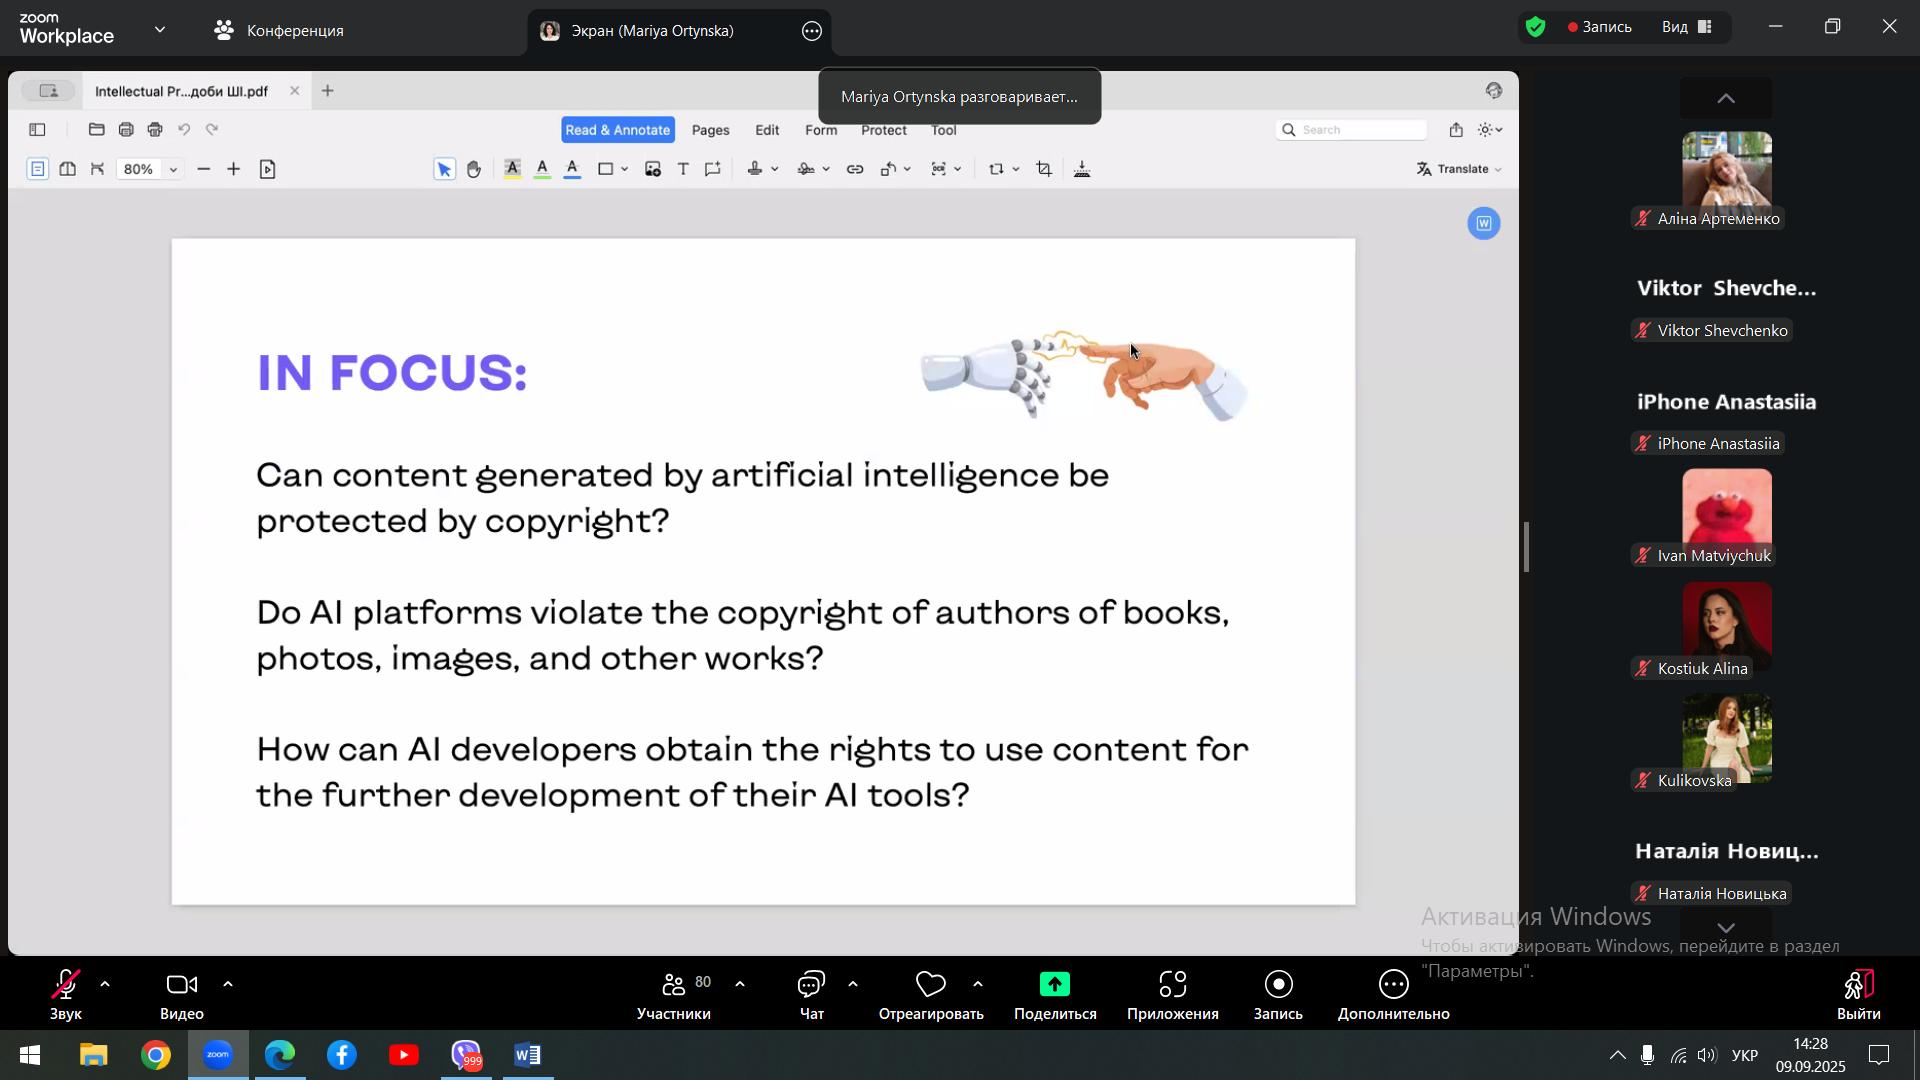1920x1080 pixels.
Task: Open Zoom Apps panel
Action: (1173, 997)
